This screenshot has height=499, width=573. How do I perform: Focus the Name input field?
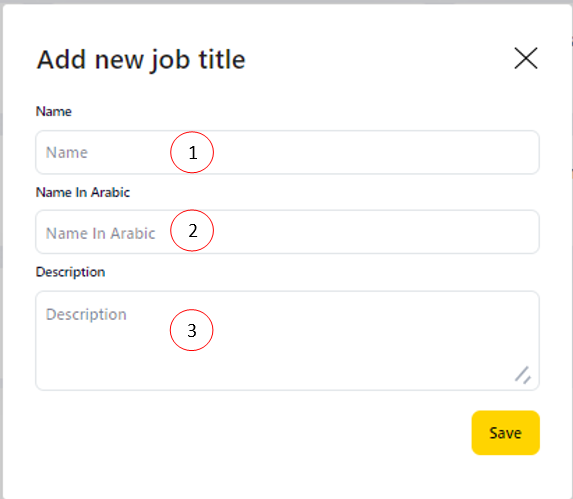[x=287, y=152]
